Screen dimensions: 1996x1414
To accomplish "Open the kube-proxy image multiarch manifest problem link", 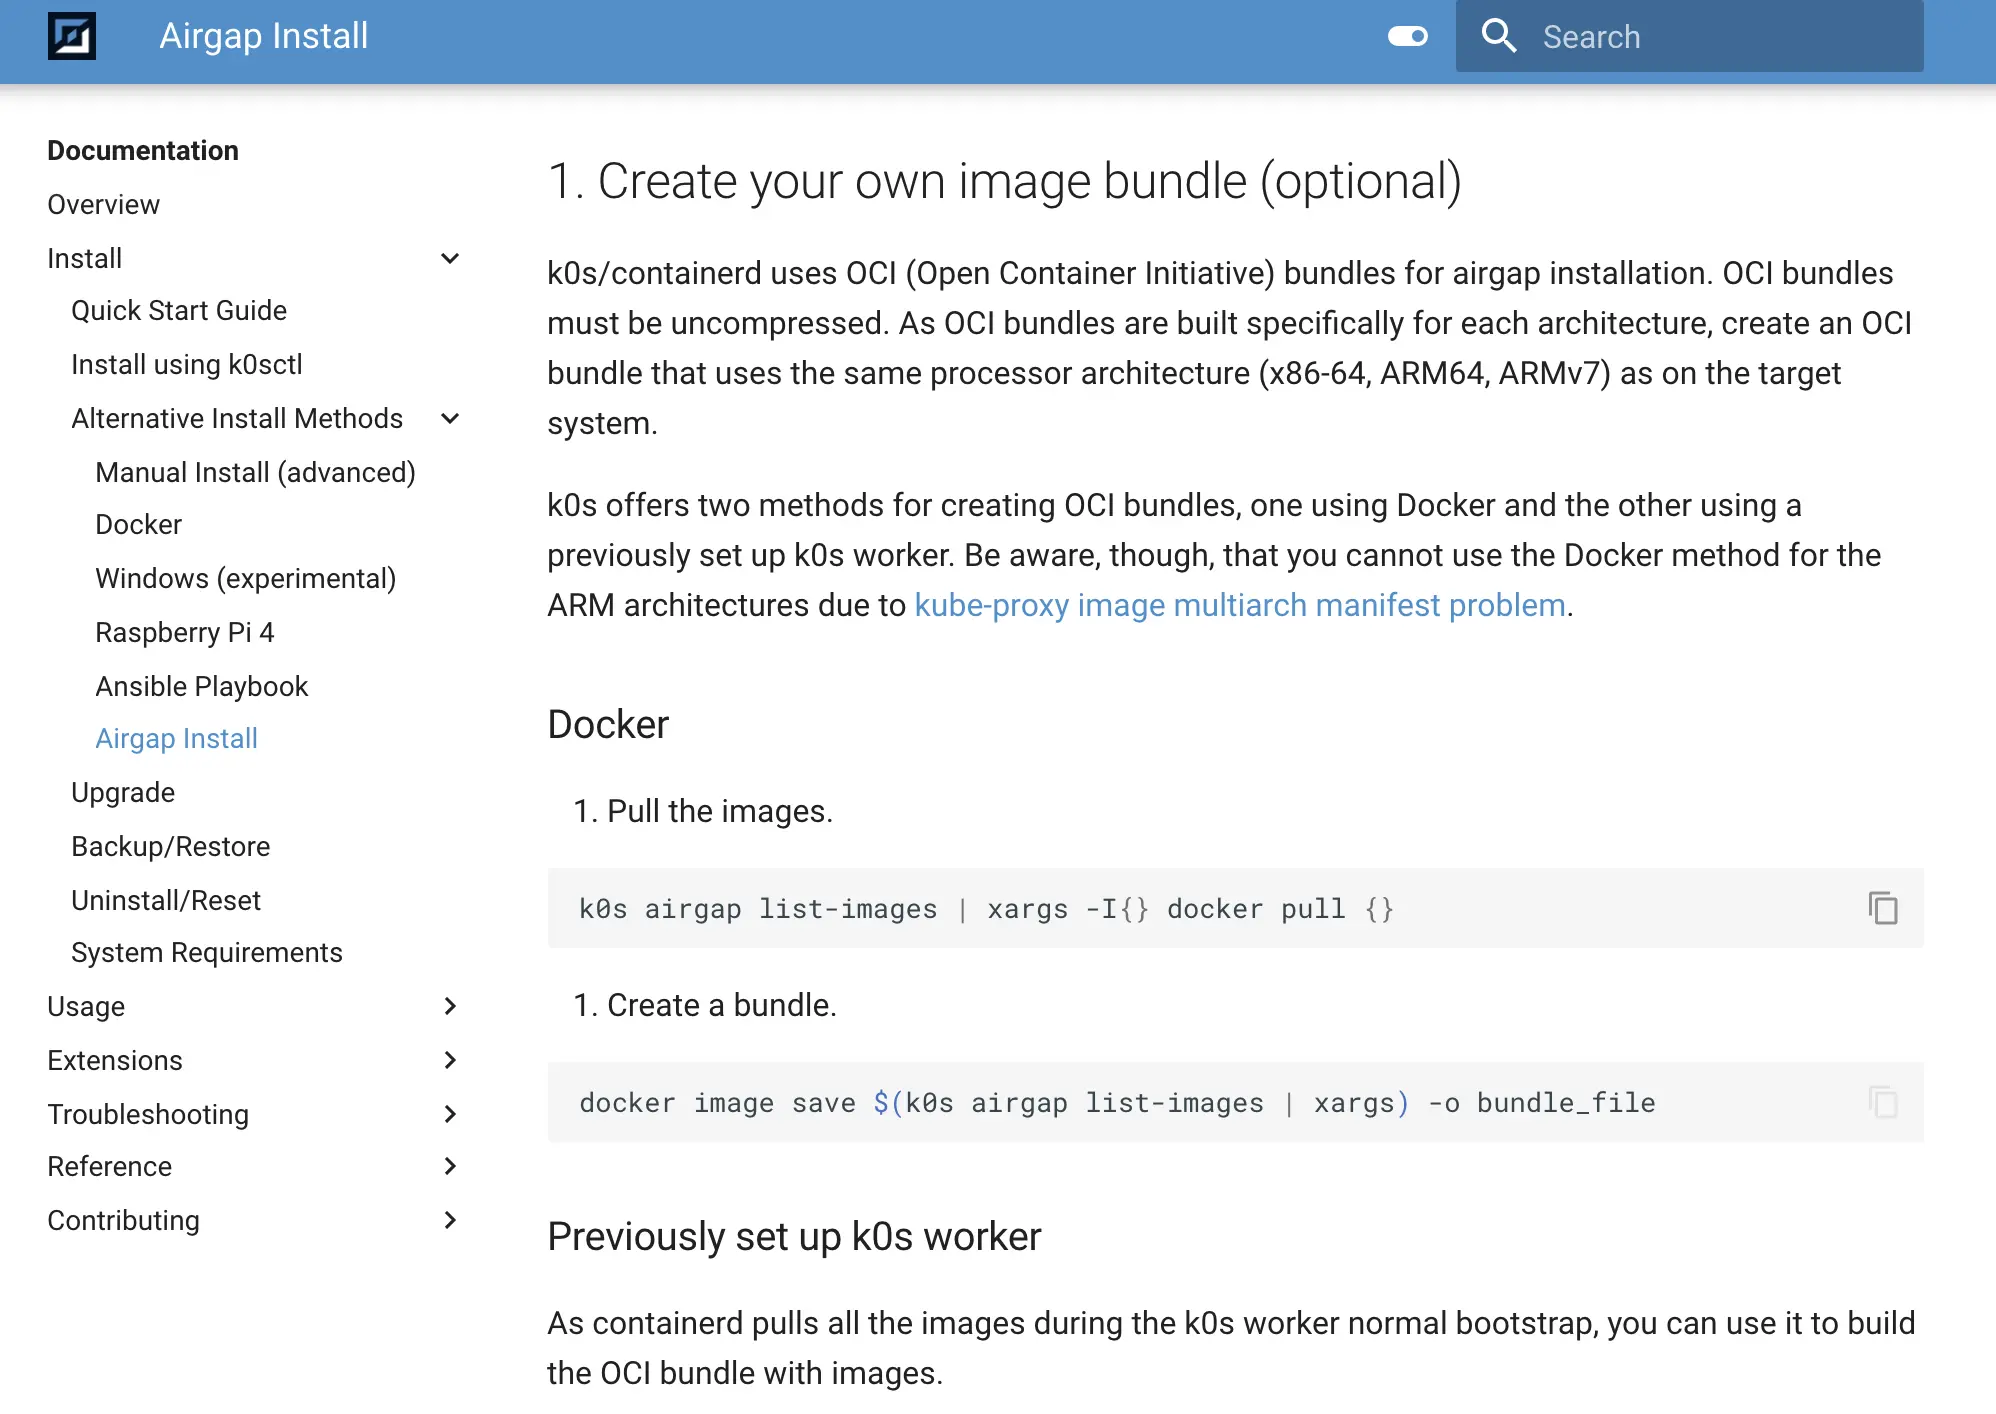I will pyautogui.click(x=1240, y=605).
